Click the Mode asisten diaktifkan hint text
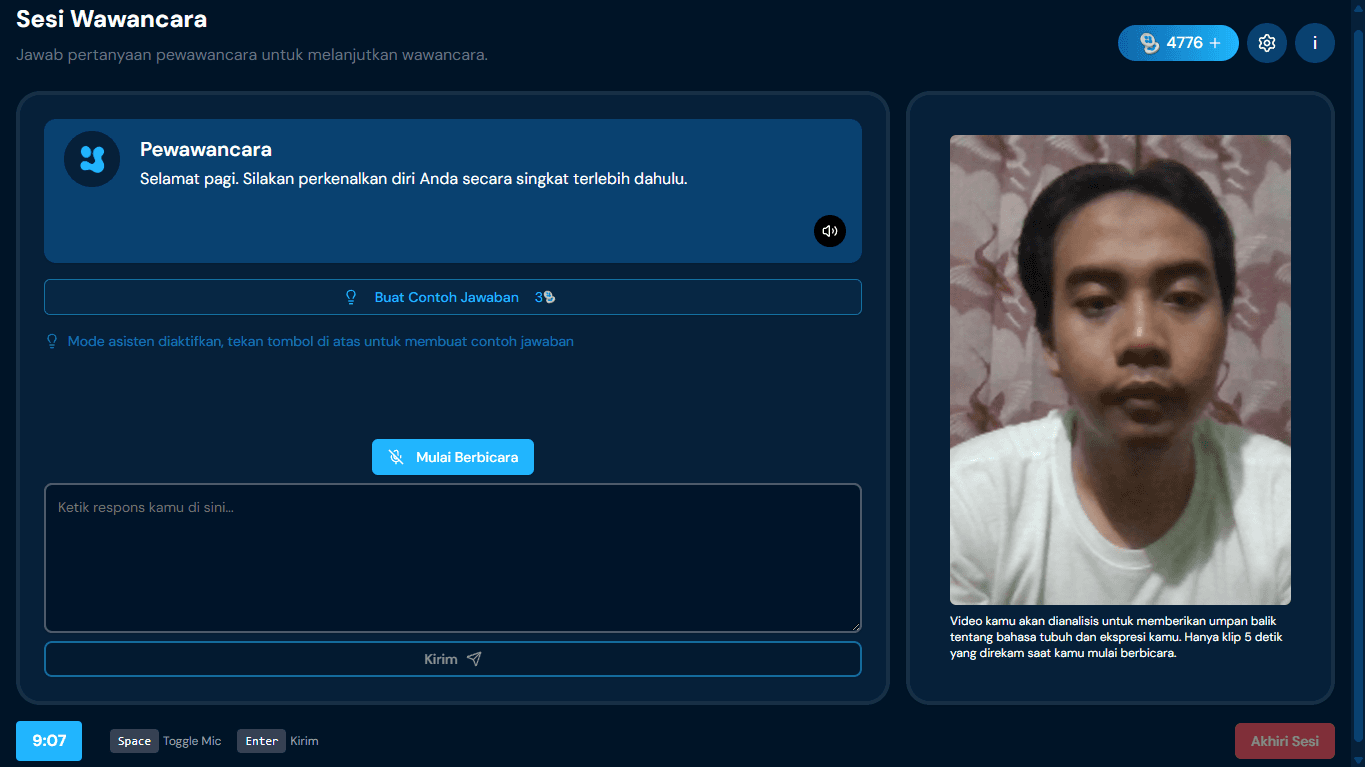This screenshot has height=767, width=1365. (321, 341)
